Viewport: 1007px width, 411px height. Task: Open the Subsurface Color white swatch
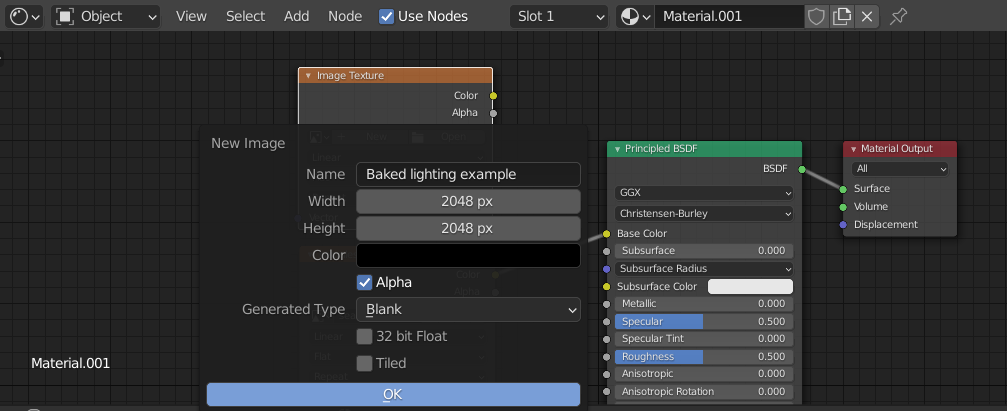[750, 286]
